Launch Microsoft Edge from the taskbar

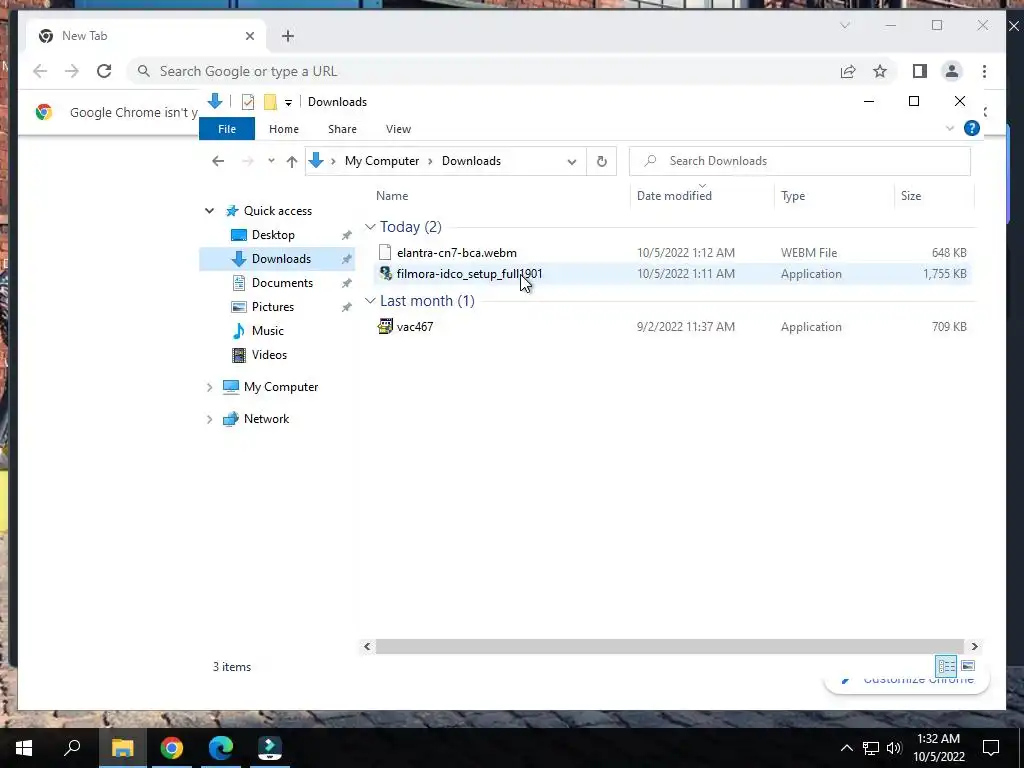coord(221,748)
